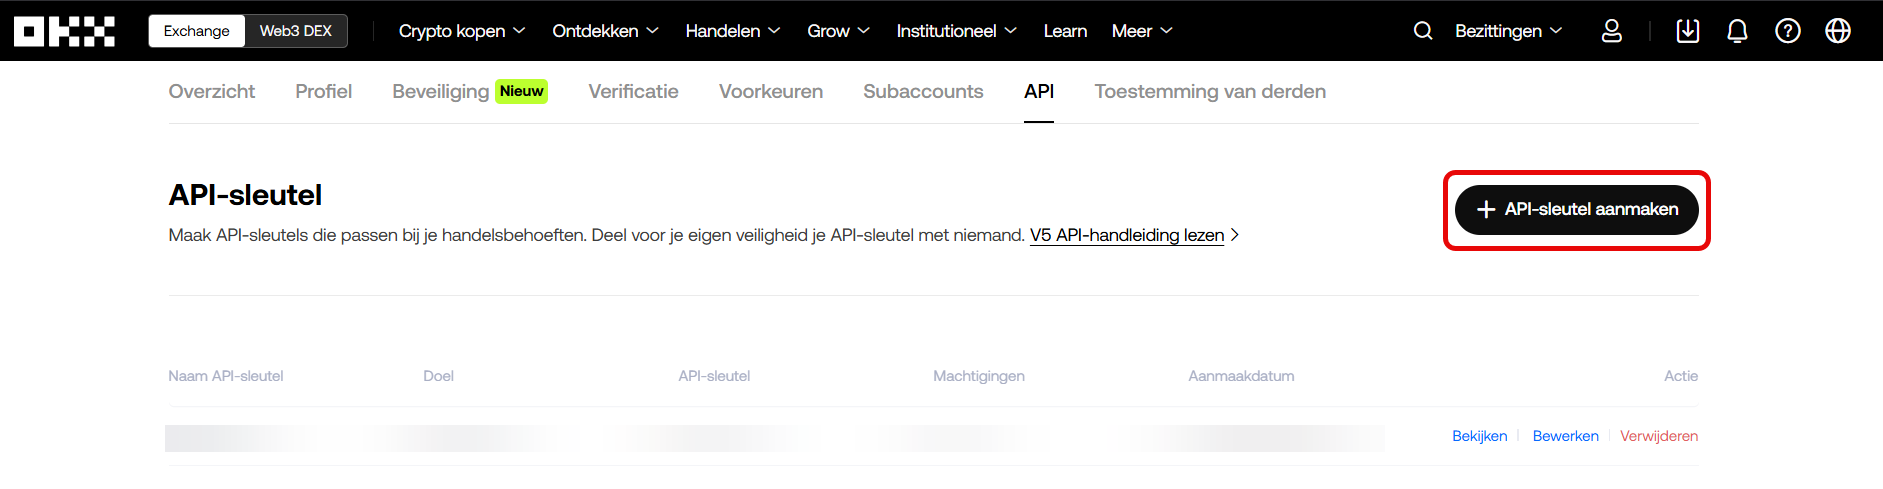This screenshot has height=489, width=1883.
Task: Go to the Beveiliging tab
Action: [x=441, y=91]
